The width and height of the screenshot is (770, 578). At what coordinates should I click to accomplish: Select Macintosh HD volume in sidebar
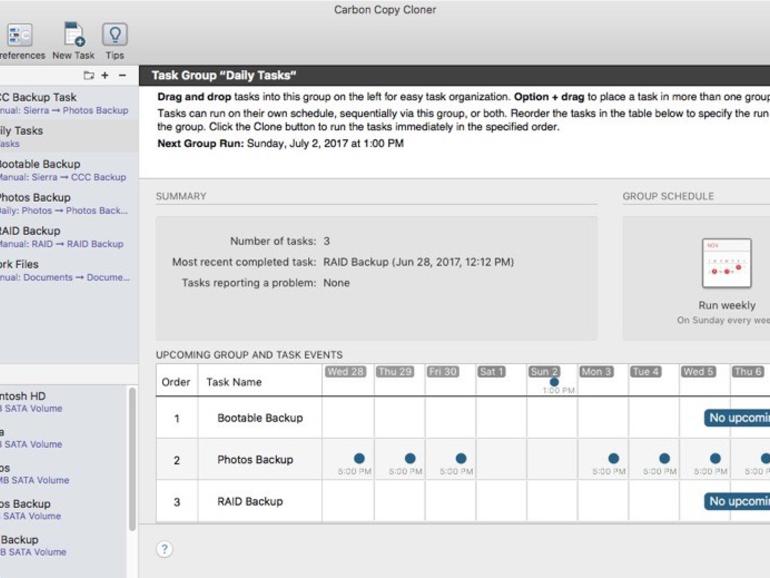tap(63, 402)
